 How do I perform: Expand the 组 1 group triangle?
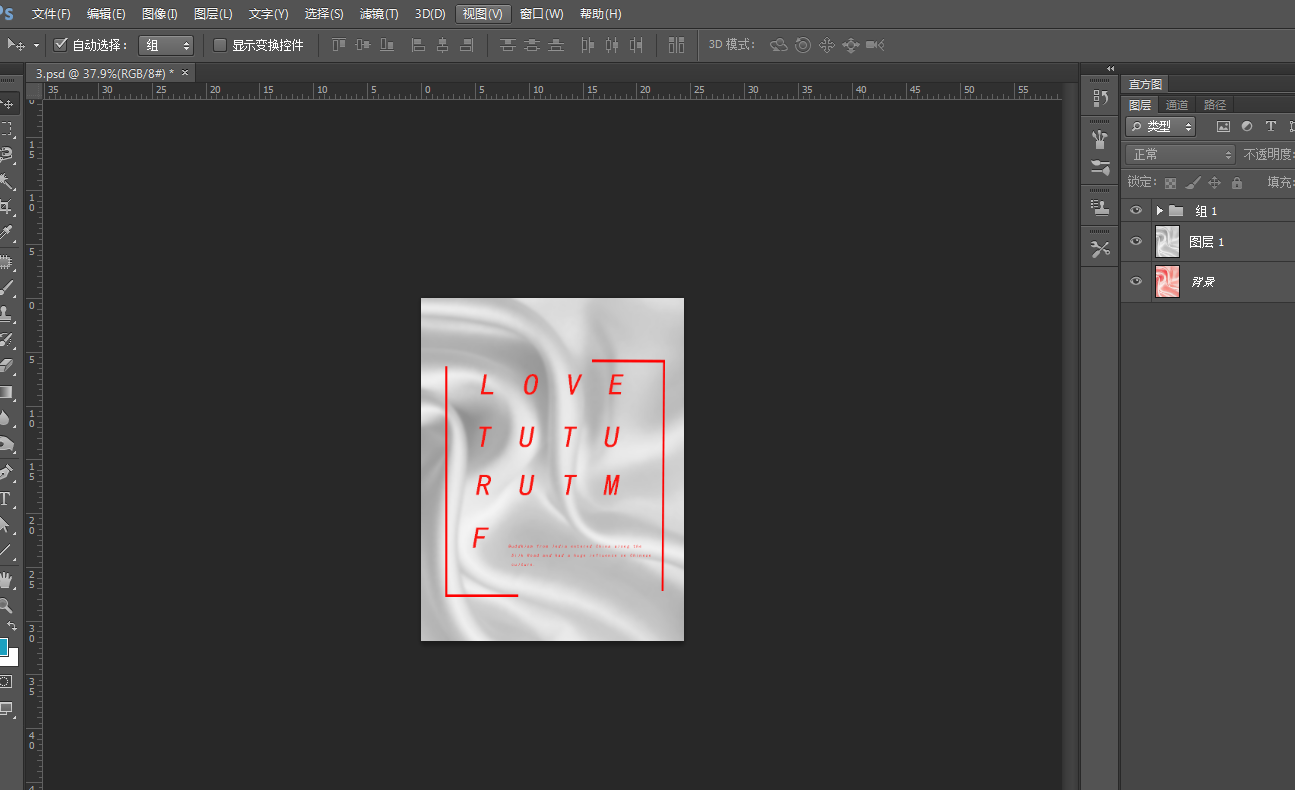tap(1159, 211)
